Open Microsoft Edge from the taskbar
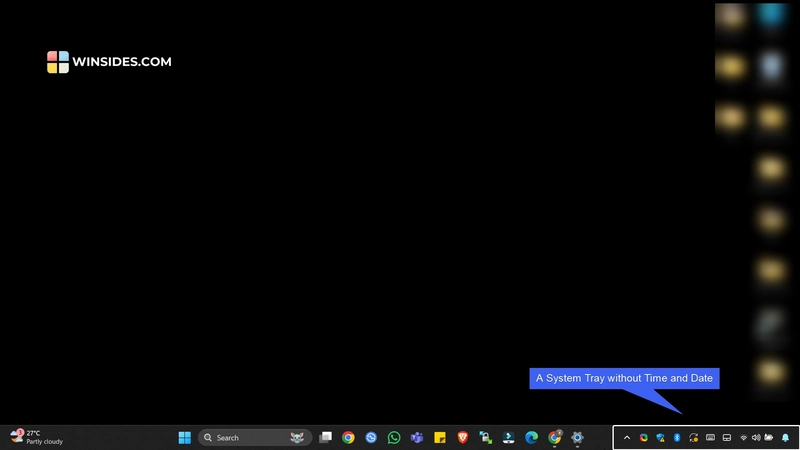800x450 pixels. click(x=531, y=437)
